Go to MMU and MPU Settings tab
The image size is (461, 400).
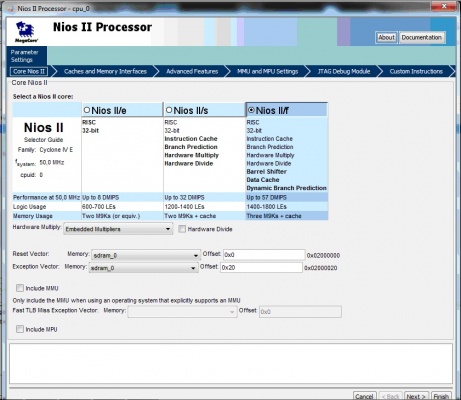click(x=268, y=71)
